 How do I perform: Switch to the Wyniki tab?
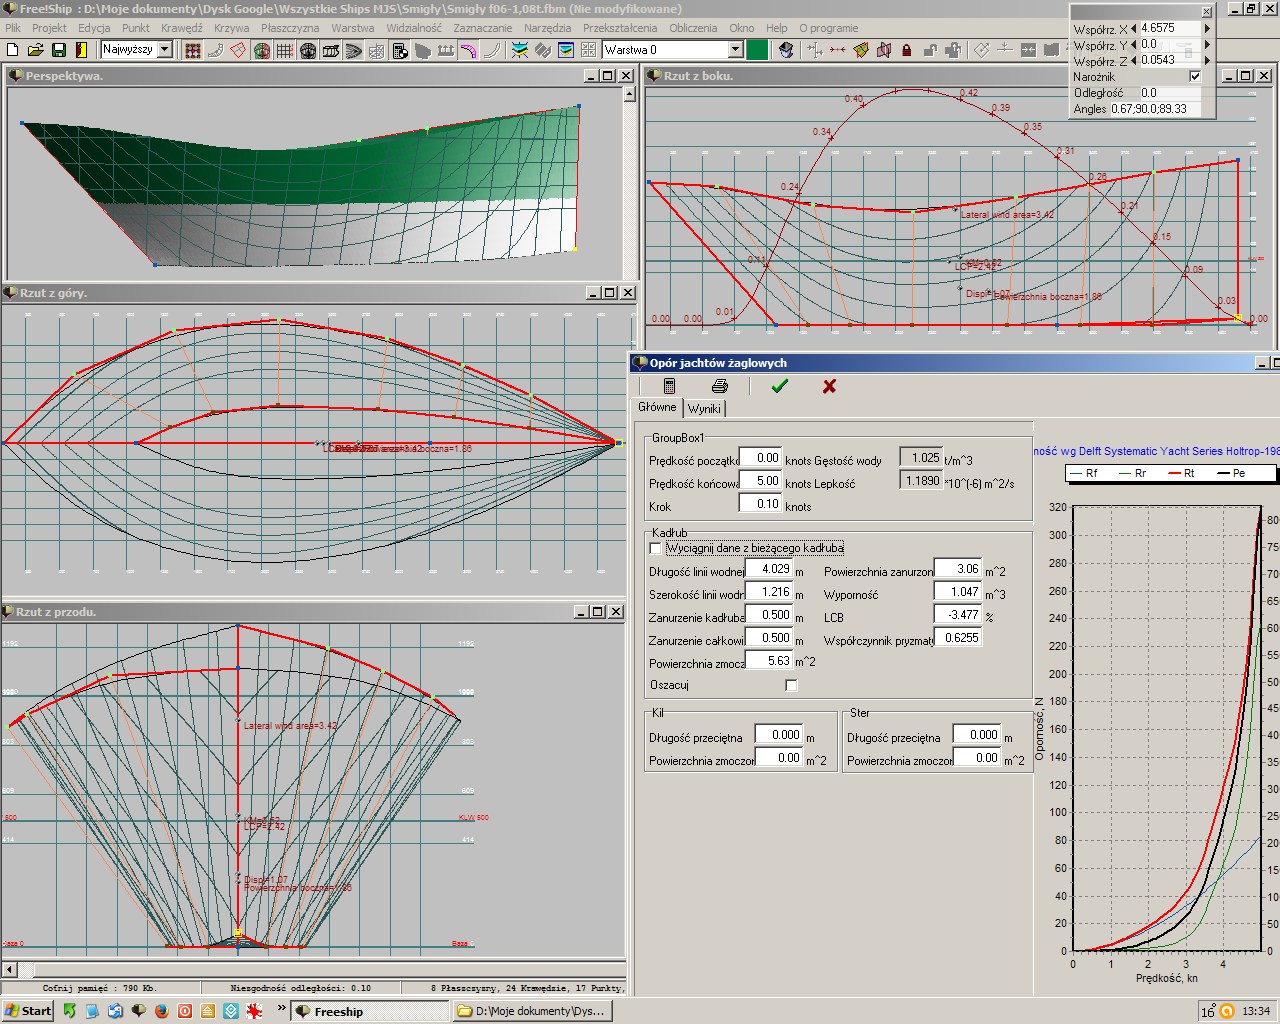(x=704, y=408)
